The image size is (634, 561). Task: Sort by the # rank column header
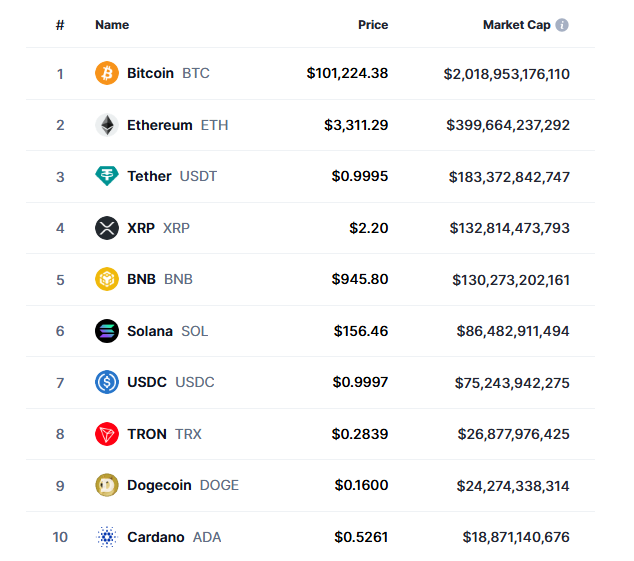point(60,25)
